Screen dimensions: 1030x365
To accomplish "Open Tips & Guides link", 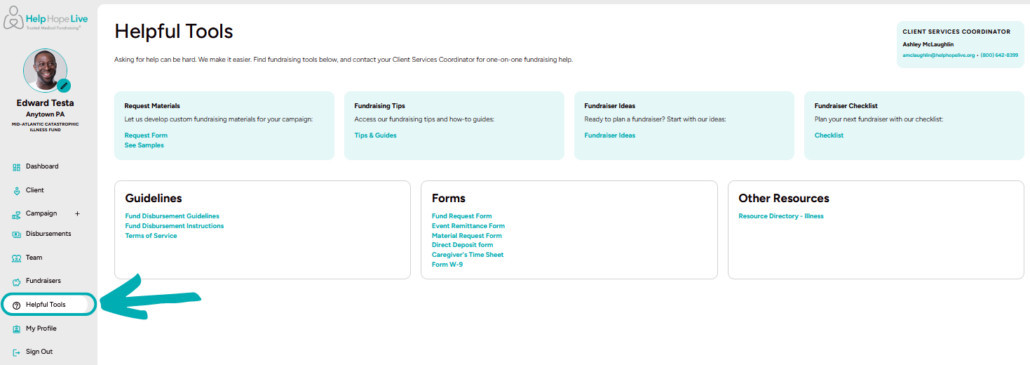I will (x=375, y=136).
